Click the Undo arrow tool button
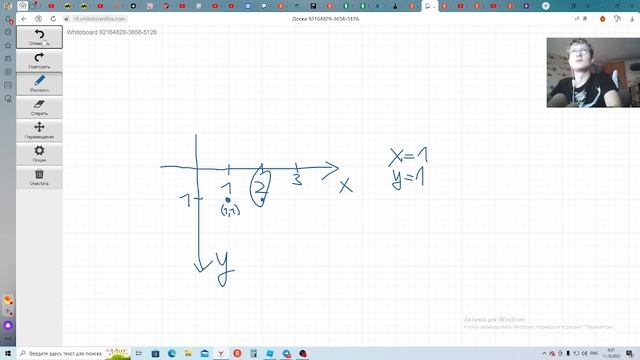640x360 pixels. (39, 37)
